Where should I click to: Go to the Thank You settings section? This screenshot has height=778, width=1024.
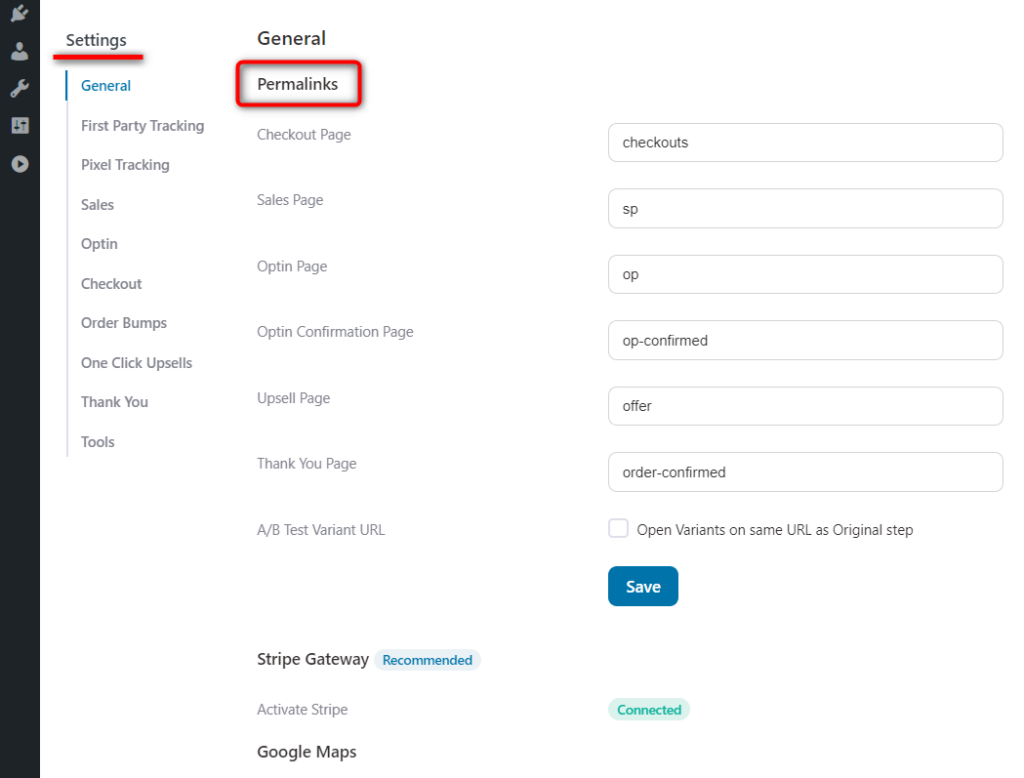(114, 402)
